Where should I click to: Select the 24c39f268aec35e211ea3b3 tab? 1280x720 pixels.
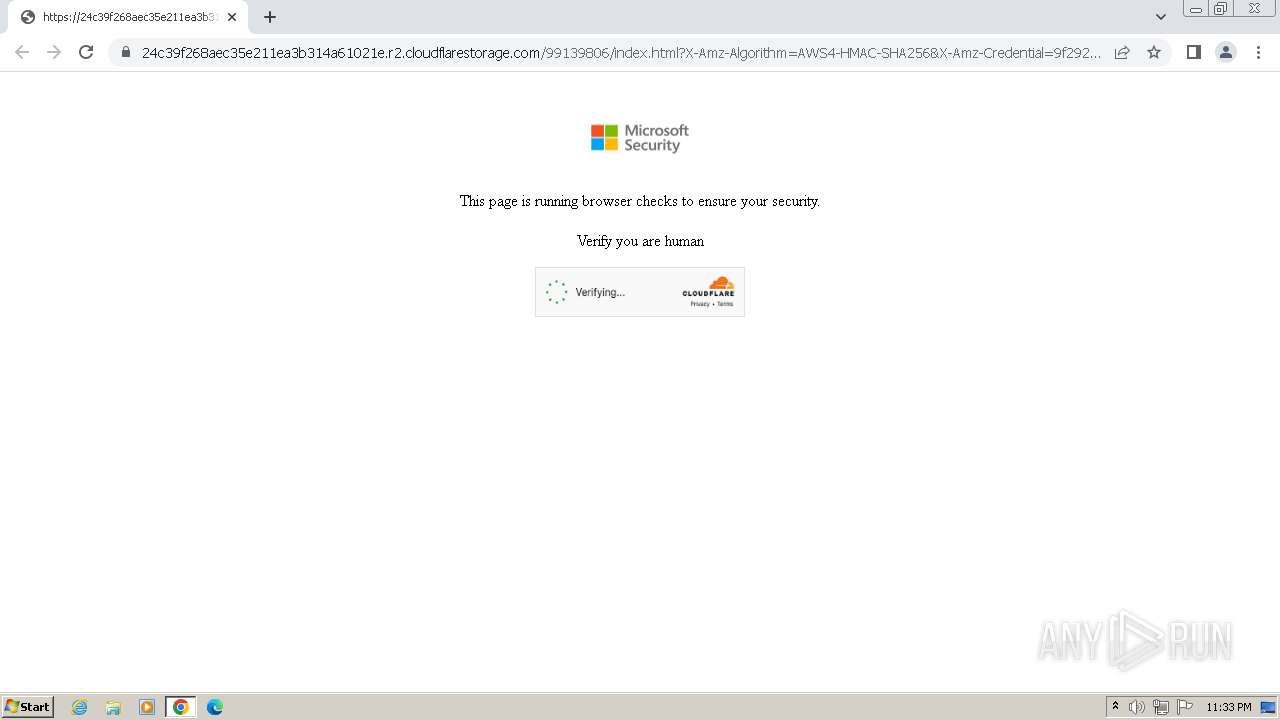(x=128, y=17)
